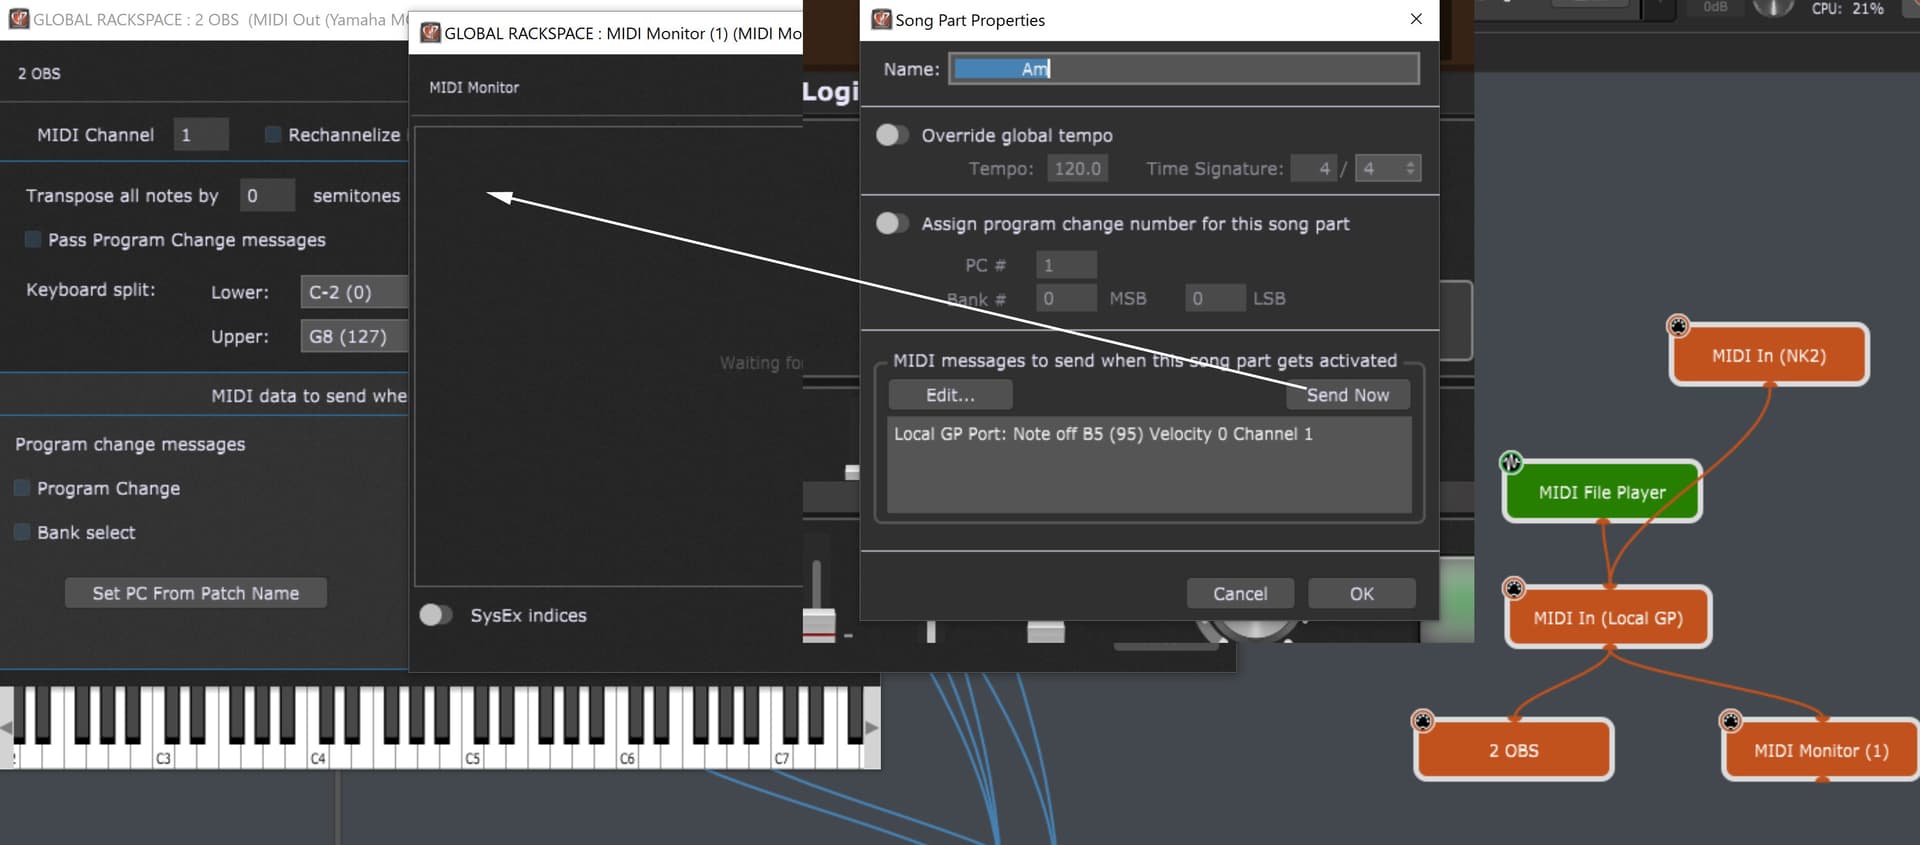Toggle Assign program change number switch
This screenshot has height=845, width=1920.
point(891,224)
